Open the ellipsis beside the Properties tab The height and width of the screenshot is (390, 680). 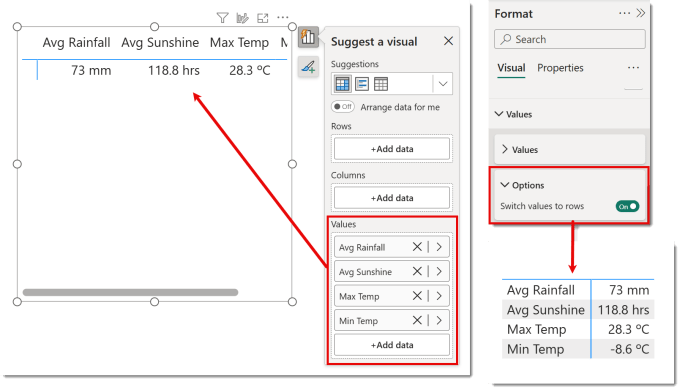633,68
